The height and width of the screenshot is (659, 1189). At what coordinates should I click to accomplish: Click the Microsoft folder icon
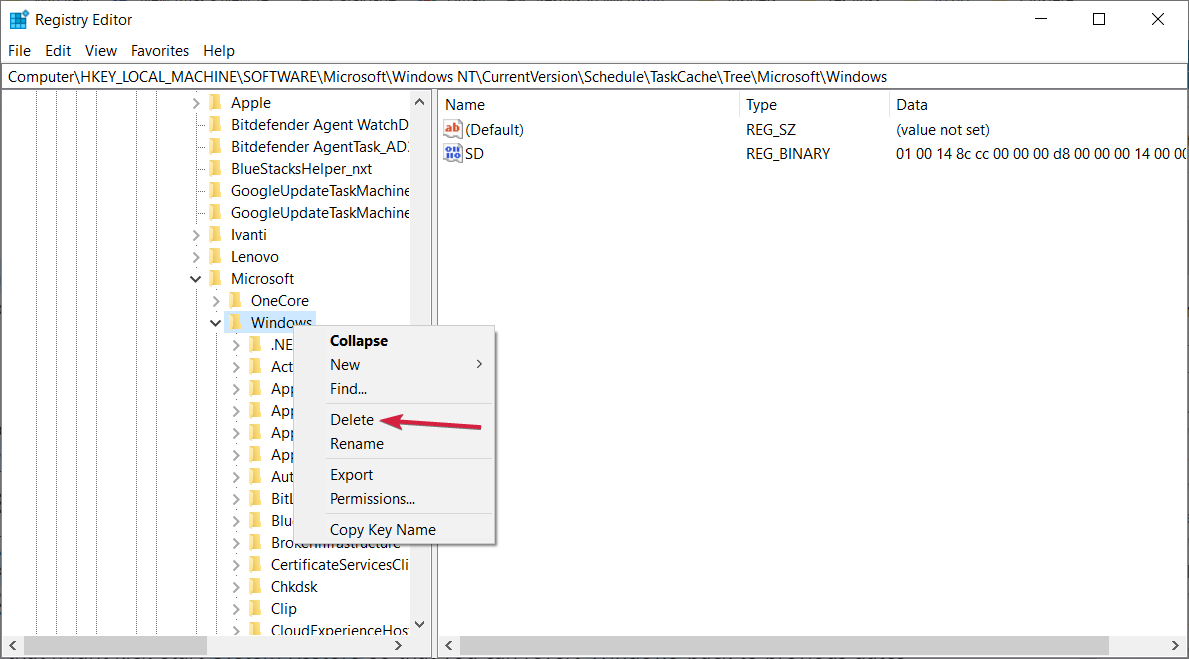coord(215,278)
